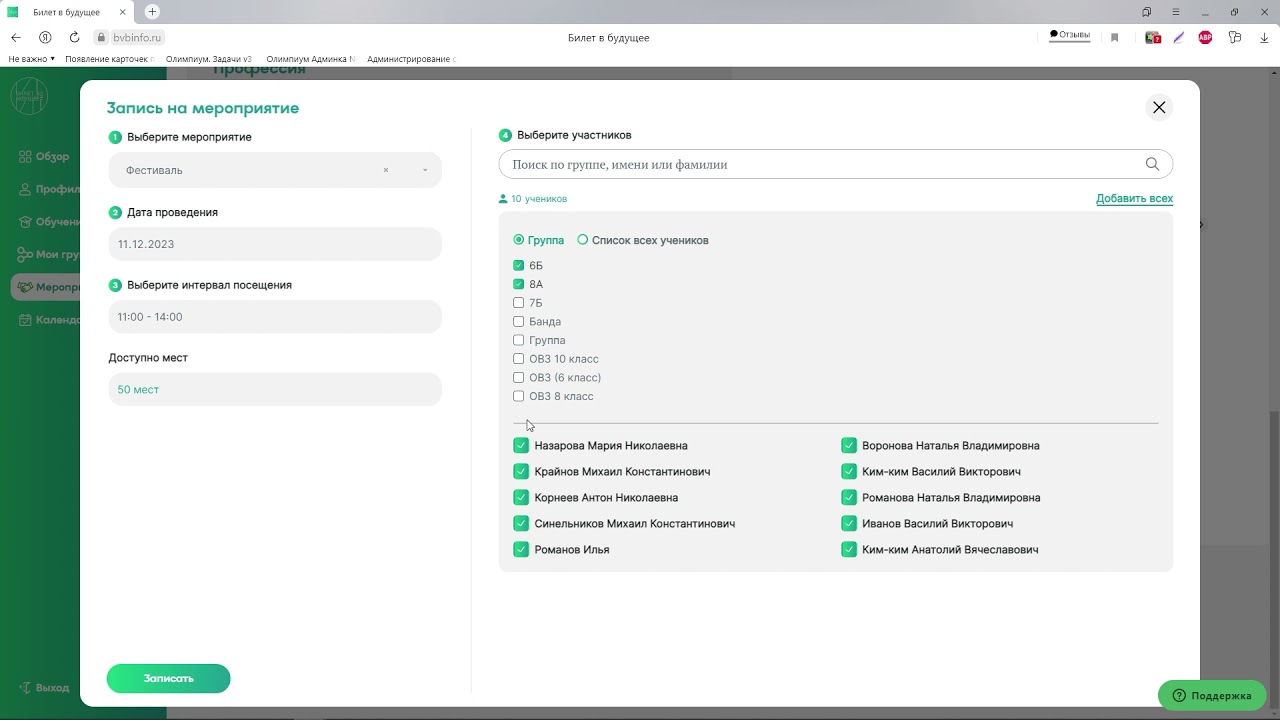Screen dimensions: 1280x720
Task: Open the date field 11.12.2023
Action: point(275,244)
